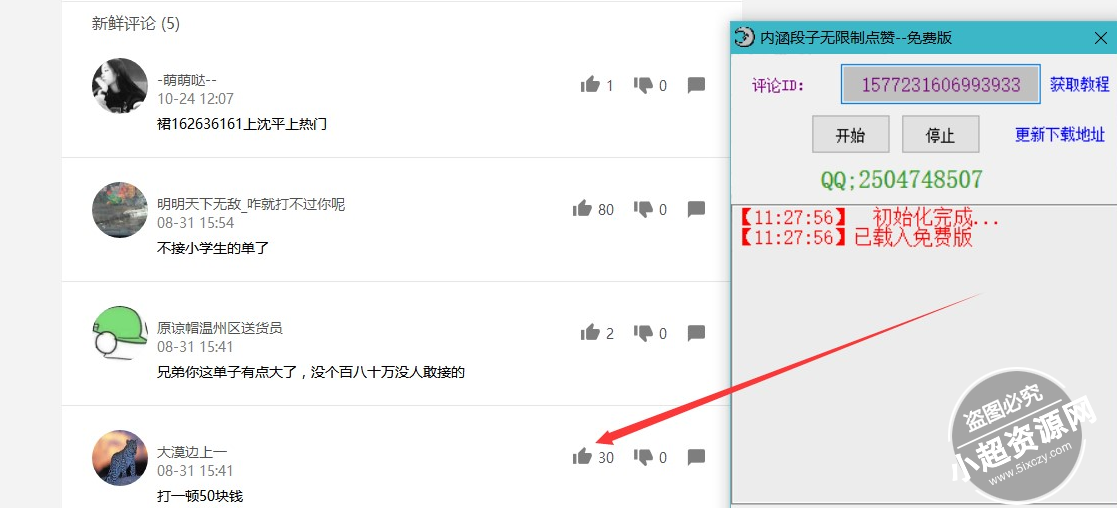
Task: Open the 获取教程 link
Action: 1079,84
